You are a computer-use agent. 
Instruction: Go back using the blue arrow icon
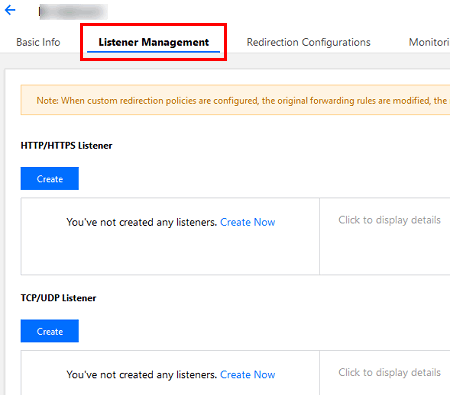click(x=10, y=10)
